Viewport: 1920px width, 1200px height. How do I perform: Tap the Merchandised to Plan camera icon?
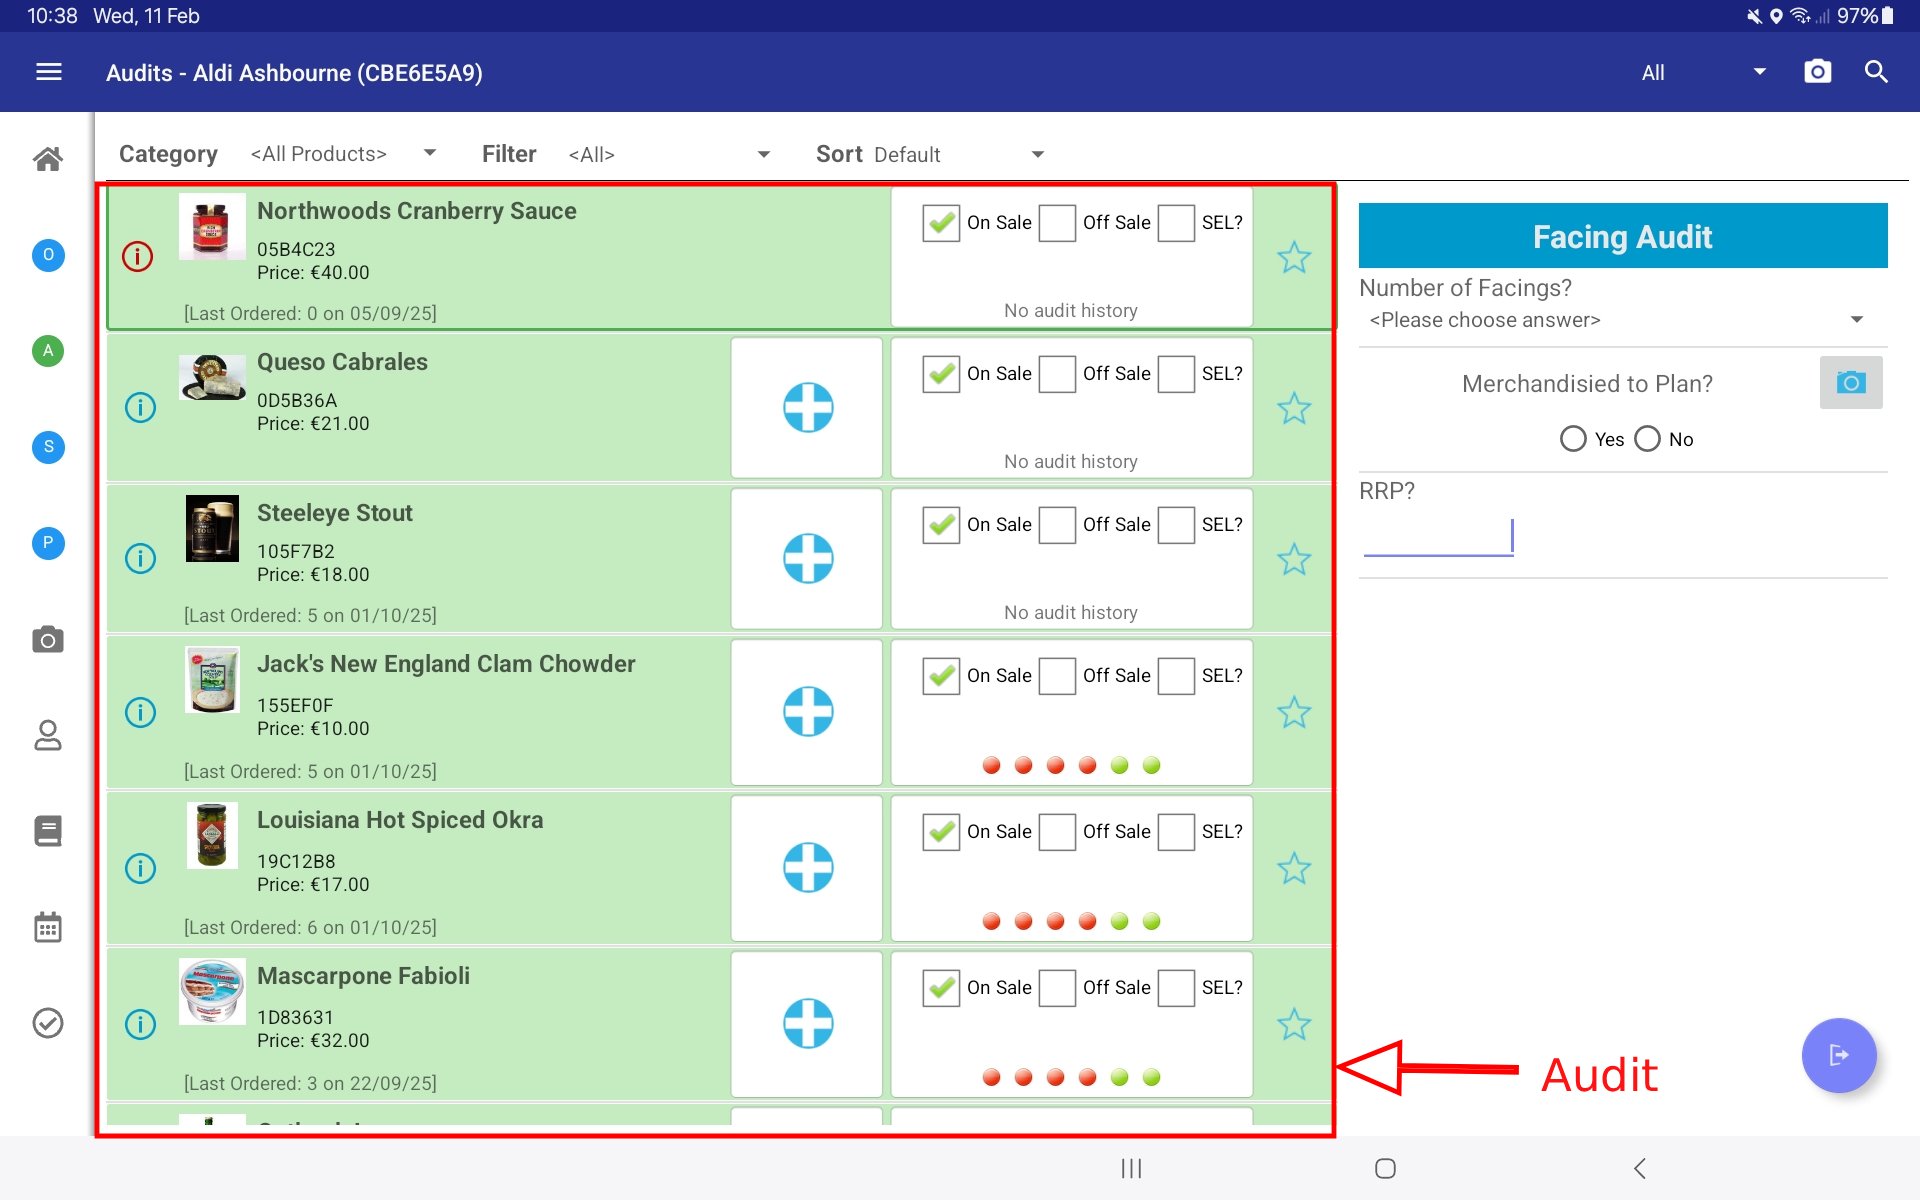[1850, 383]
